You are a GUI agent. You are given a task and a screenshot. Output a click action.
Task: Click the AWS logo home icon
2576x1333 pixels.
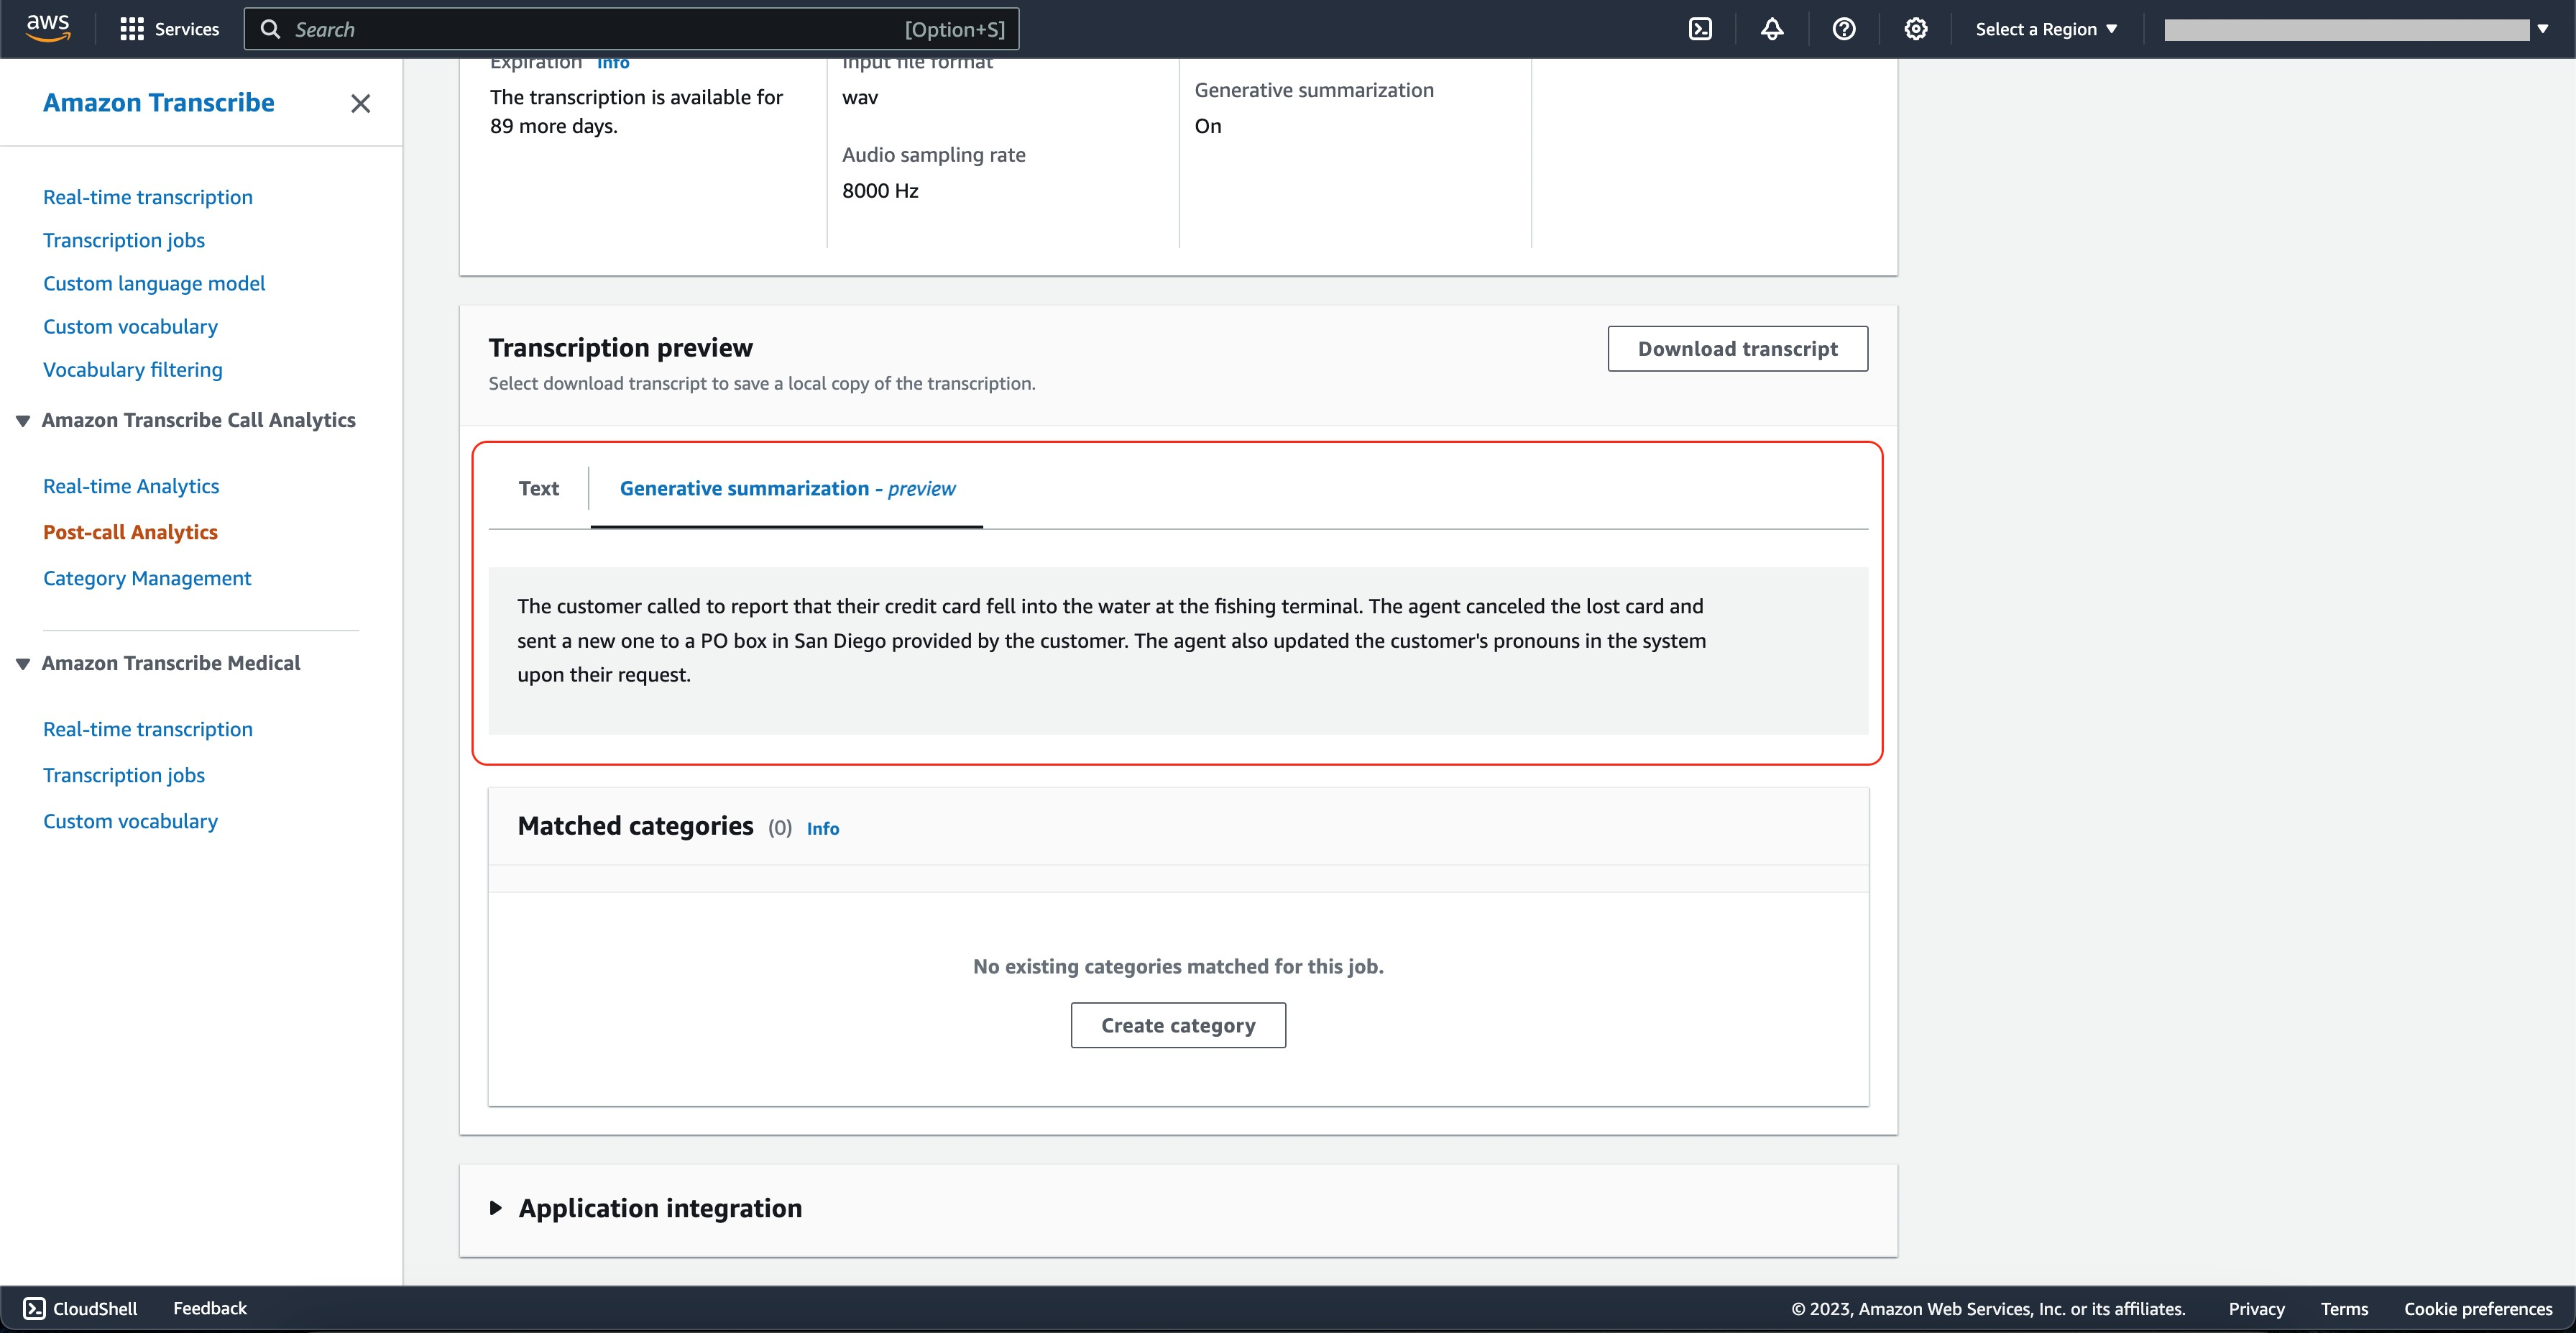48,28
